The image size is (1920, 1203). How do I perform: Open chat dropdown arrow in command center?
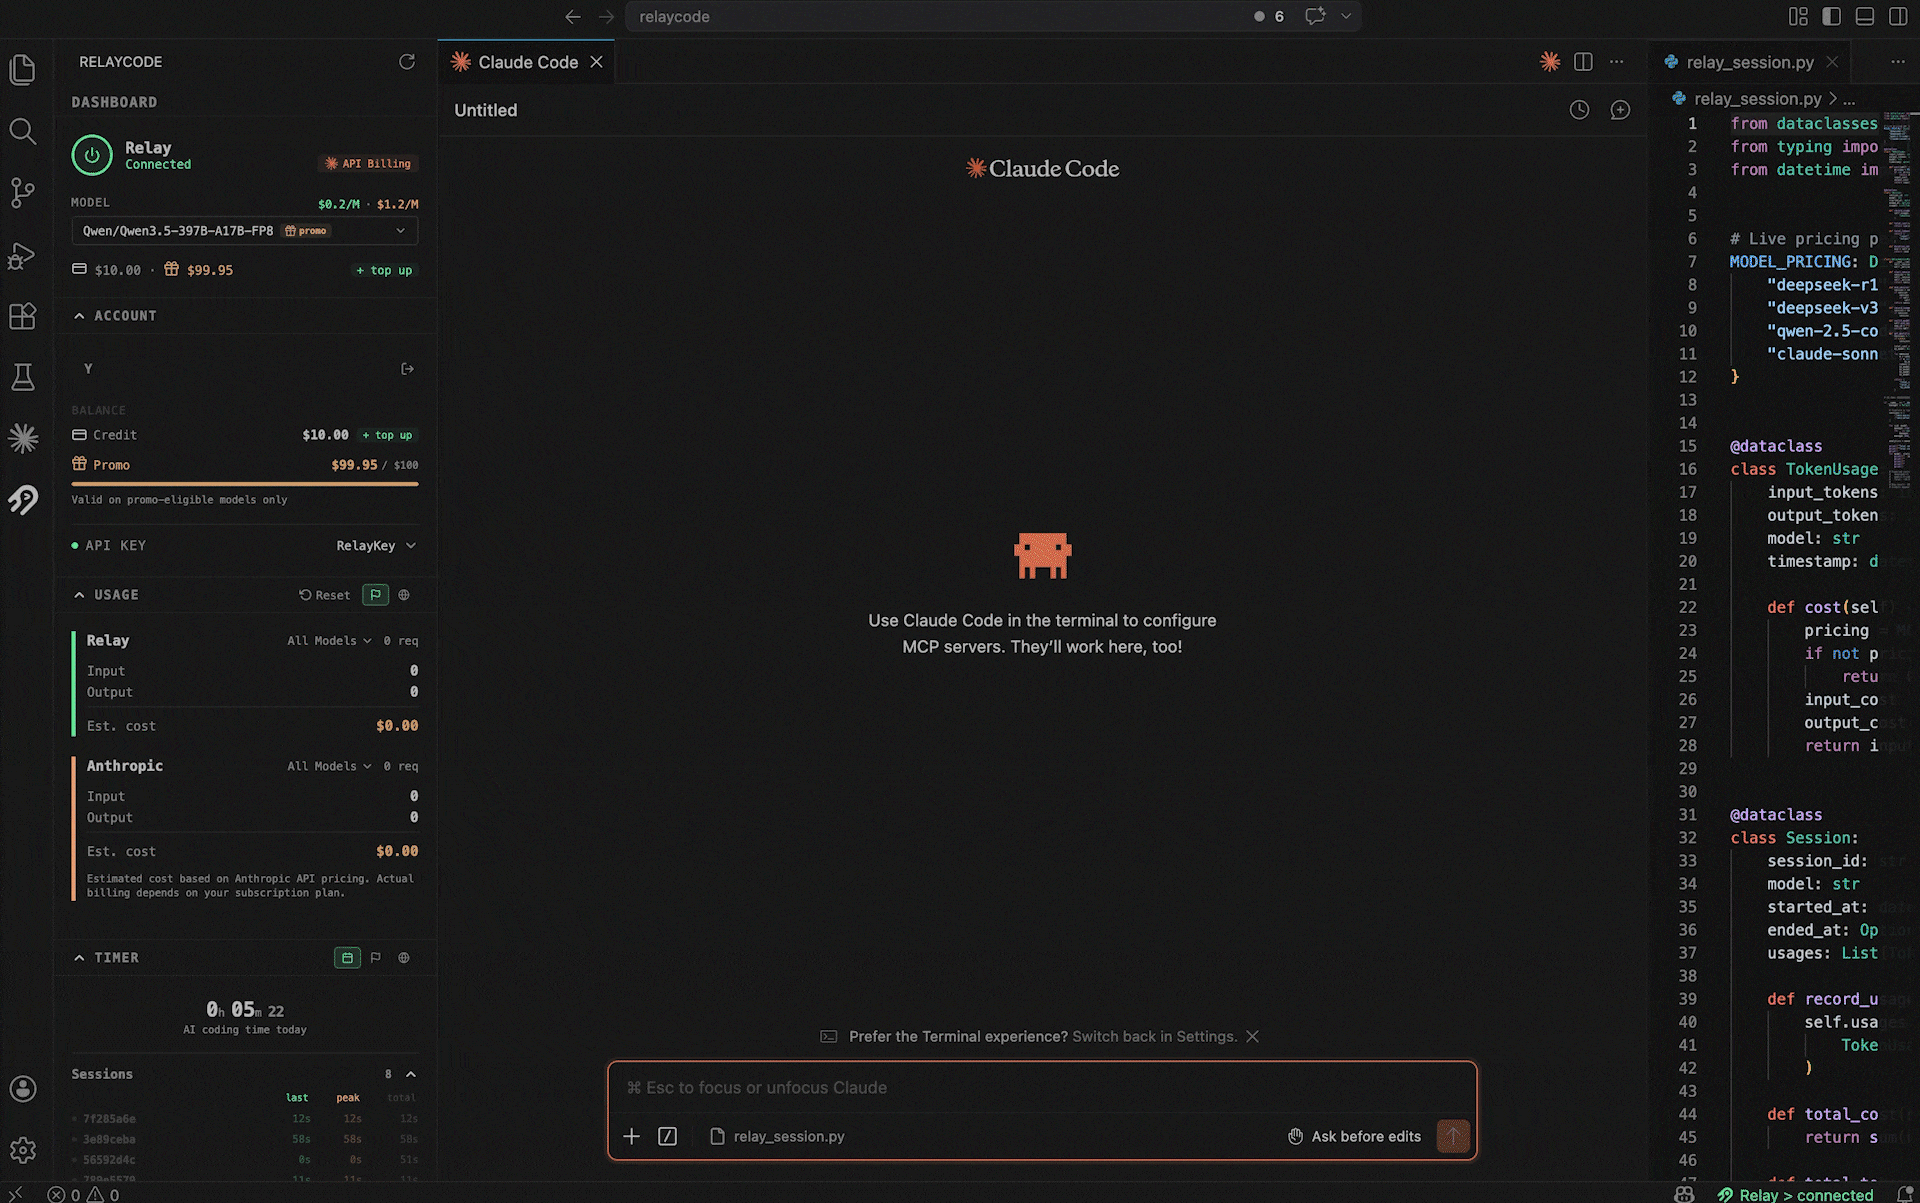[x=1346, y=16]
